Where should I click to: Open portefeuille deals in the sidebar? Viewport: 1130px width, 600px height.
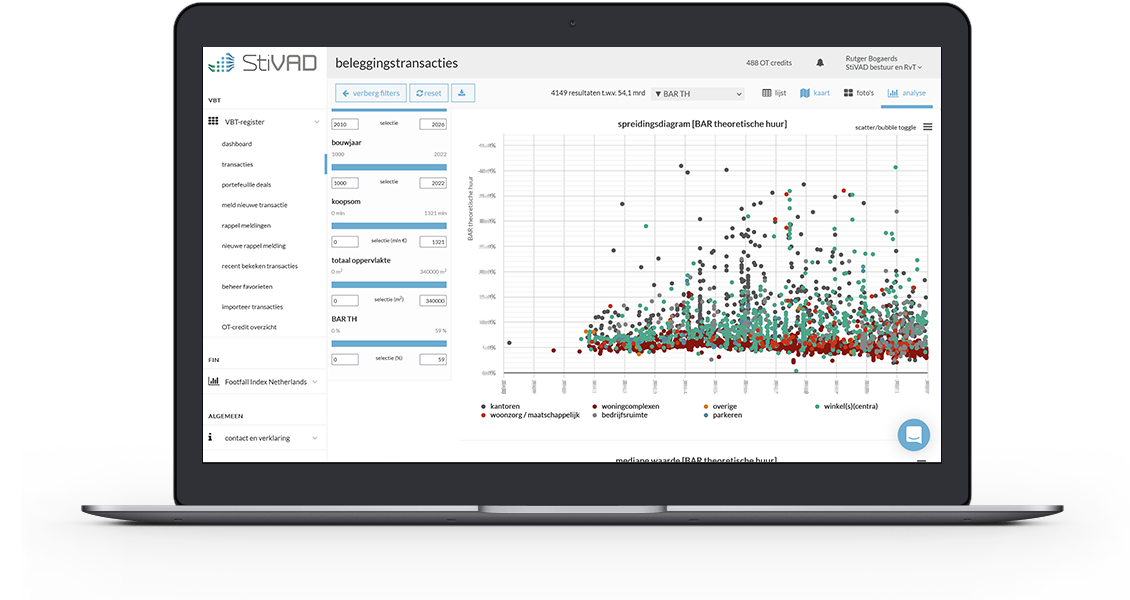246,184
